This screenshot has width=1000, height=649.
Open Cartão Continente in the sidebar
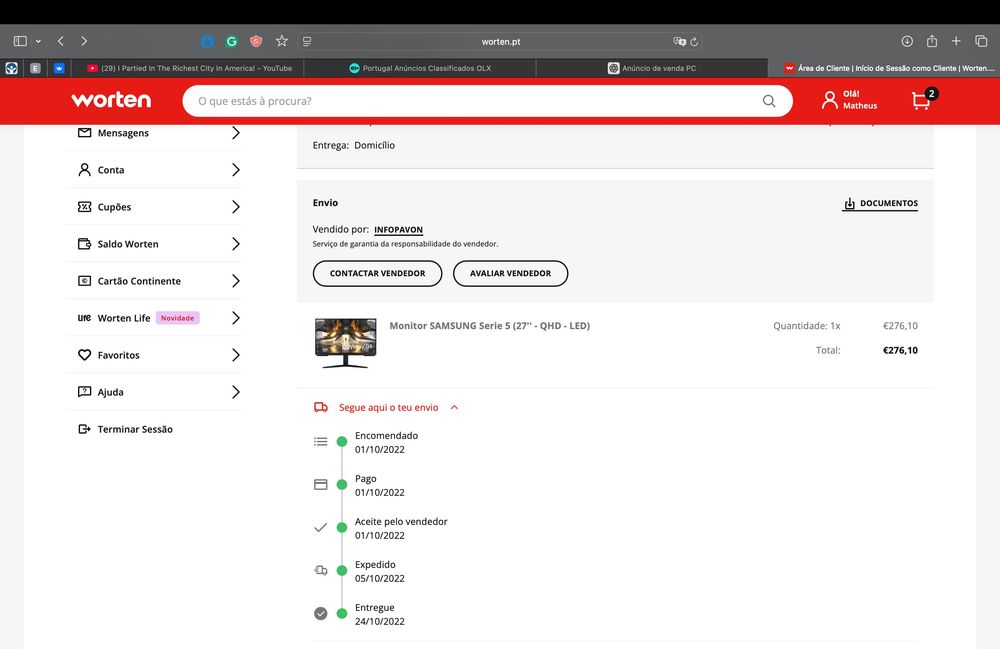click(139, 281)
